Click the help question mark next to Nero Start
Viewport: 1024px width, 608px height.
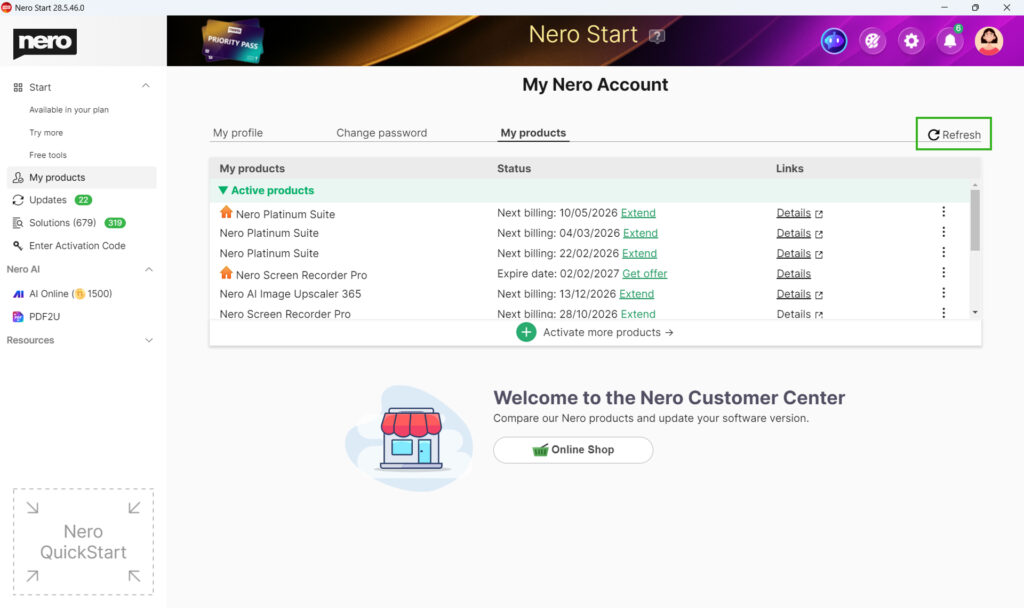click(x=657, y=35)
